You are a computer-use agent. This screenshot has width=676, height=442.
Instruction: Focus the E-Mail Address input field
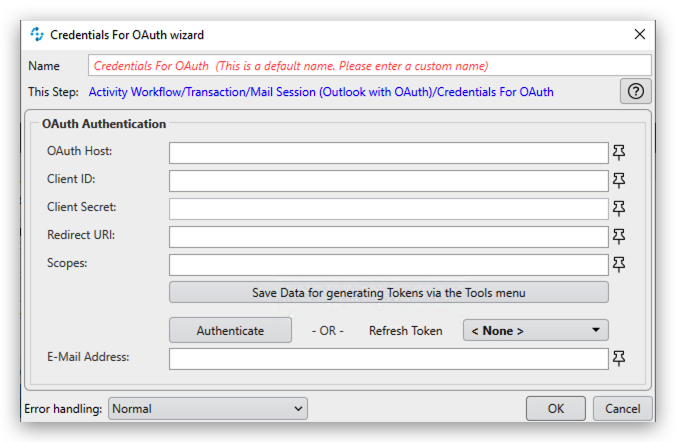tap(388, 359)
